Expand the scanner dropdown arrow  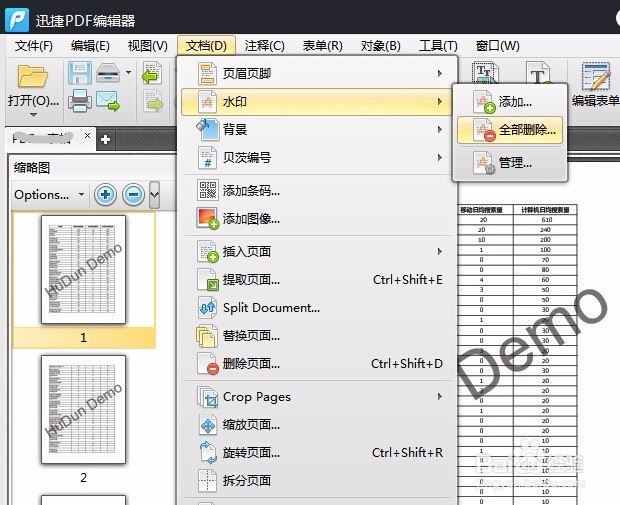(128, 72)
